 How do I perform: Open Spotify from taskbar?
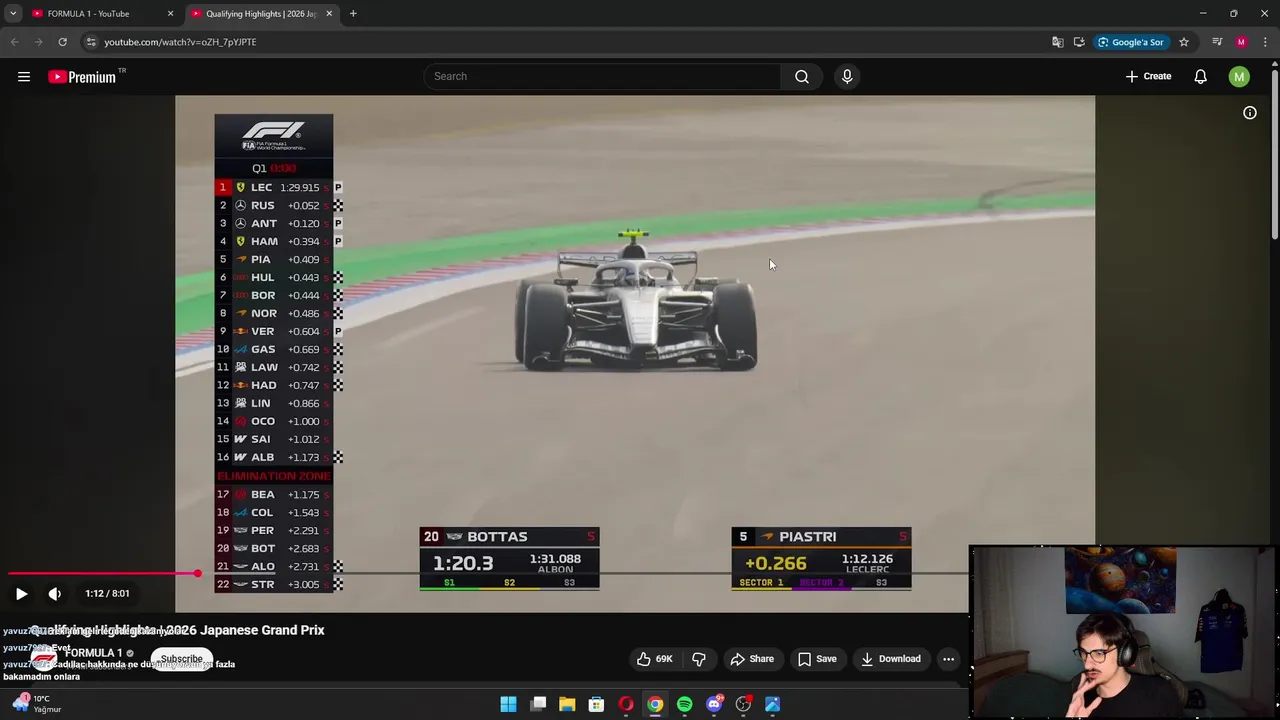pos(684,704)
